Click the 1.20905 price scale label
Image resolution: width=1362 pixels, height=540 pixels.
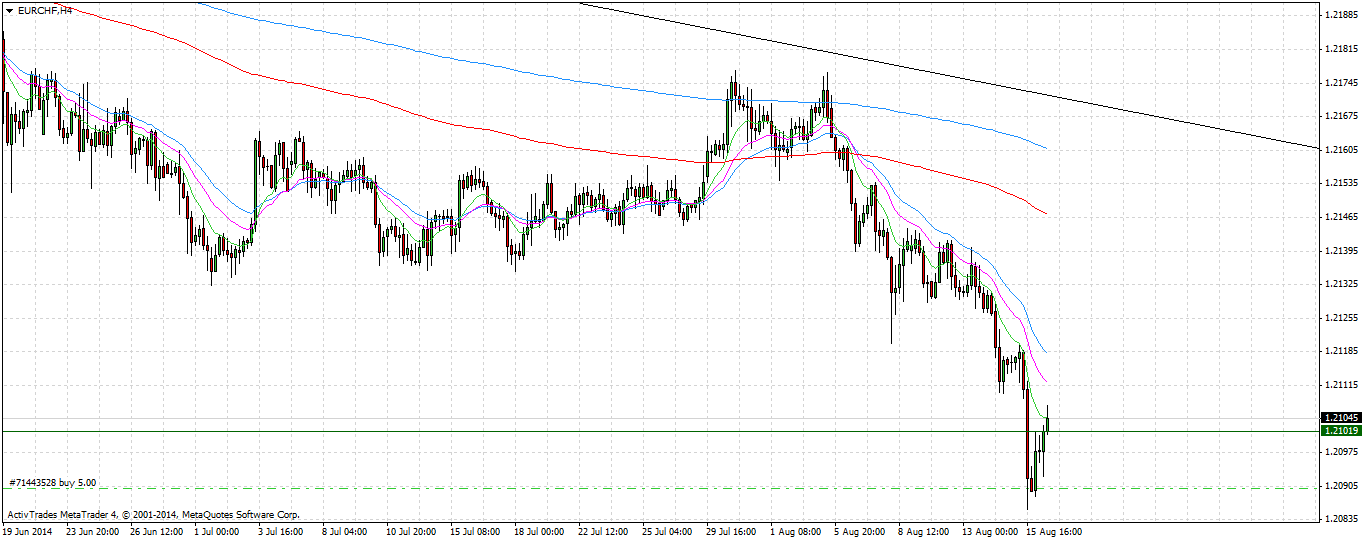pyautogui.click(x=1340, y=486)
